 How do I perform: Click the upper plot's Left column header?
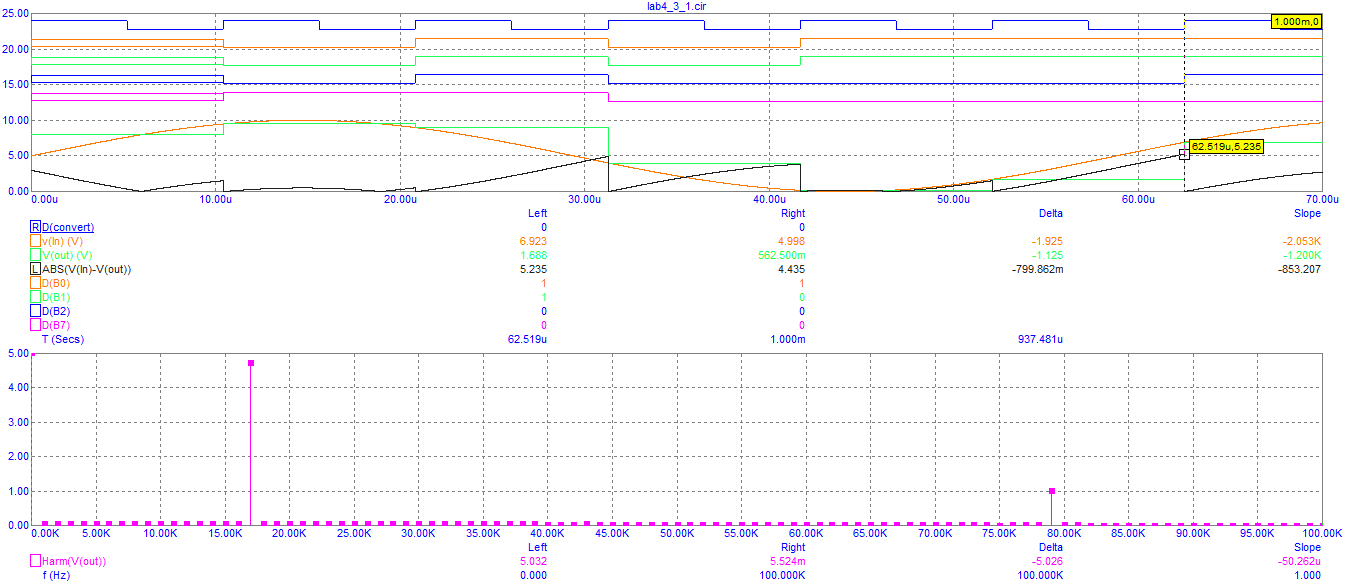pyautogui.click(x=537, y=213)
